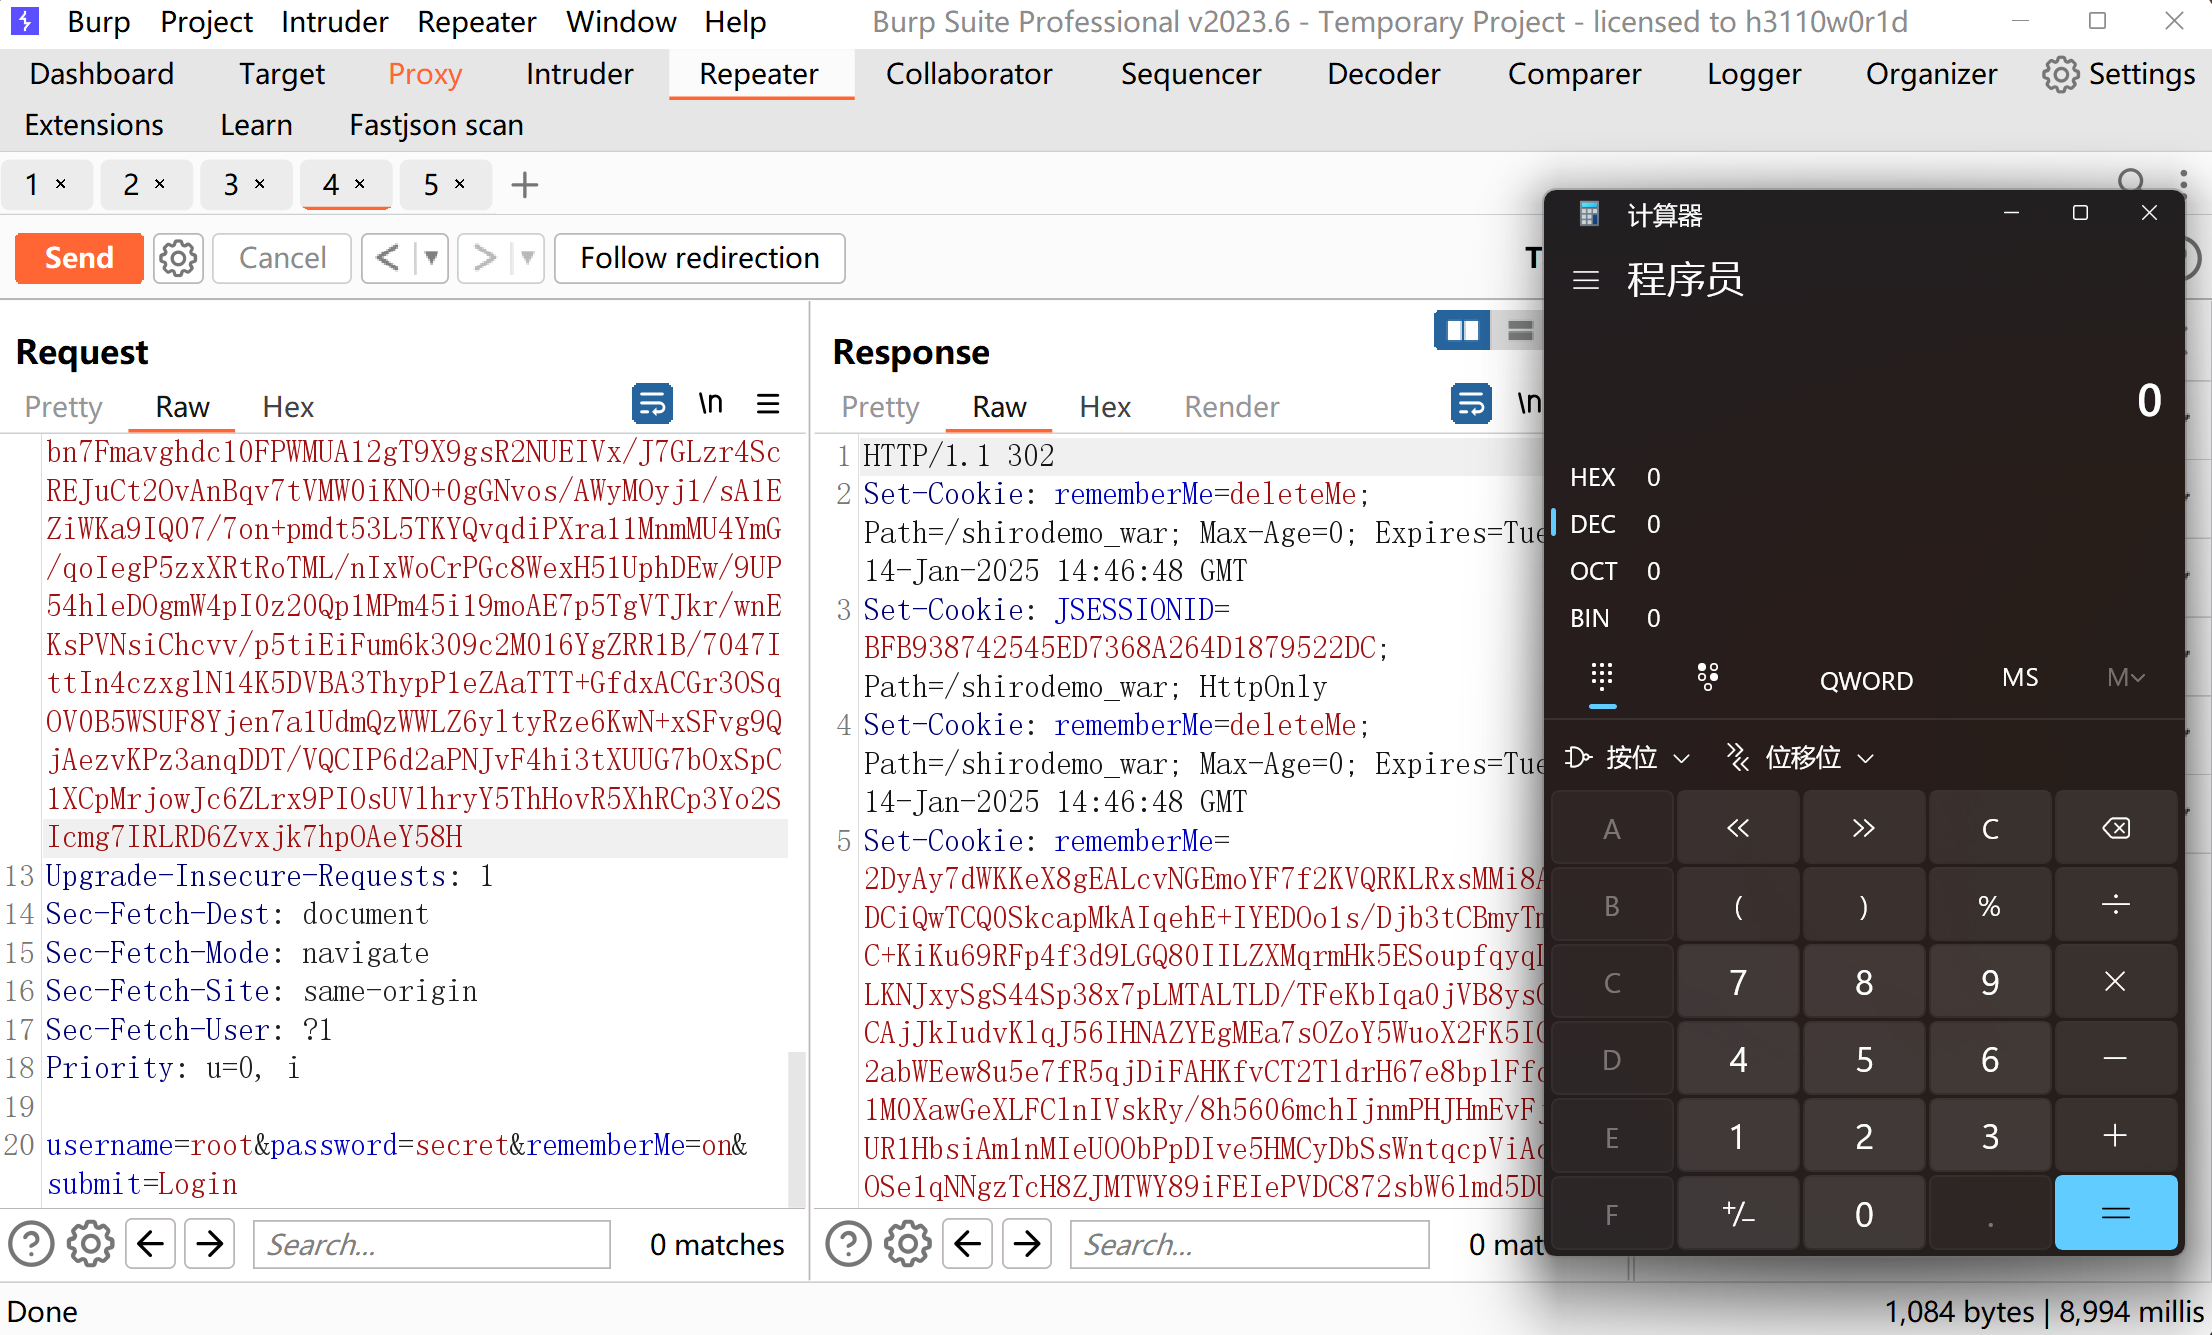Click plus/minus negate key in Calculator
Viewport: 2212px width, 1335px height.
(x=1738, y=1213)
